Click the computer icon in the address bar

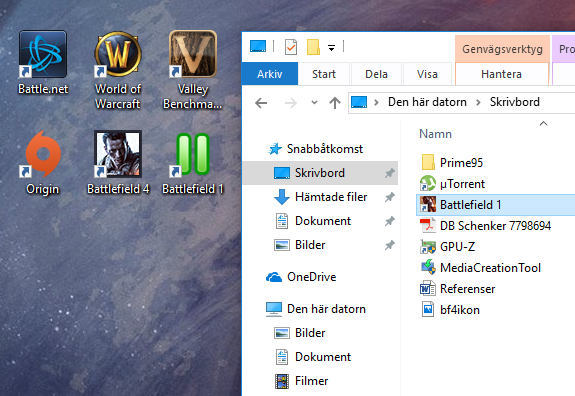click(x=359, y=102)
